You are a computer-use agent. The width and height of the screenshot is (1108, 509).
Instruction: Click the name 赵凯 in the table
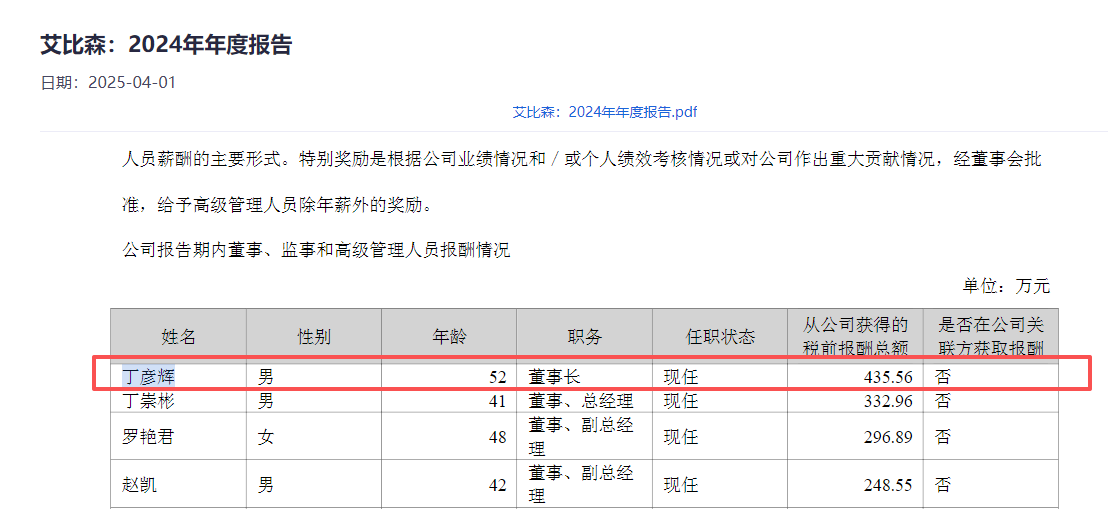(139, 485)
